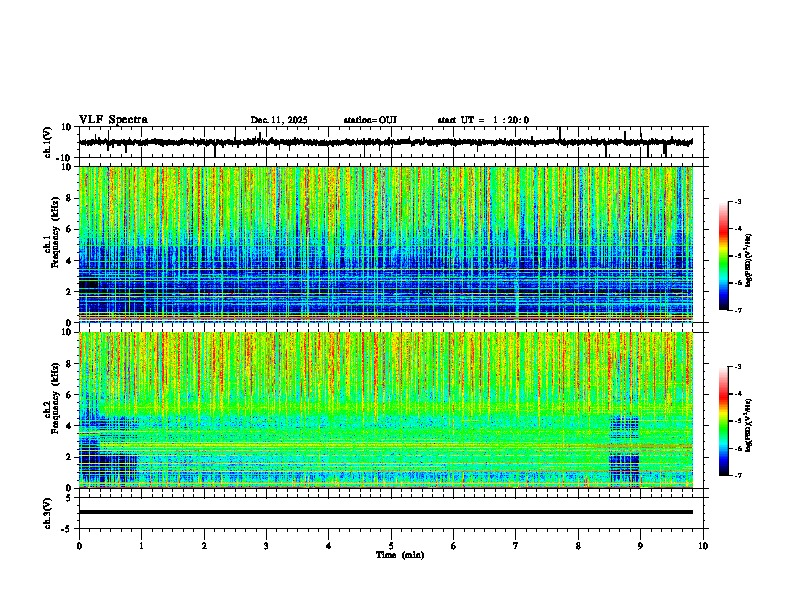Click the time axis tick label "3"
Viewport: 792px width, 612px height.
pyautogui.click(x=266, y=546)
